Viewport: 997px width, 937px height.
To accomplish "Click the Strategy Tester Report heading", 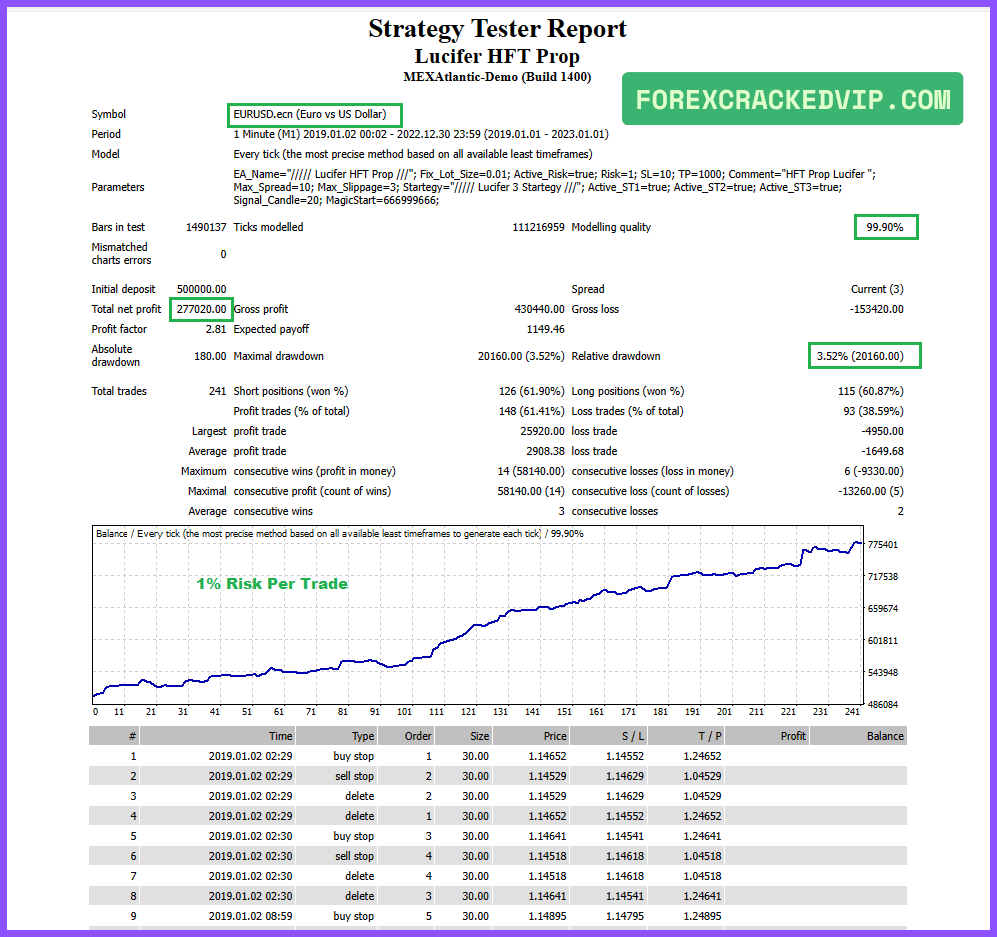I will click(497, 29).
